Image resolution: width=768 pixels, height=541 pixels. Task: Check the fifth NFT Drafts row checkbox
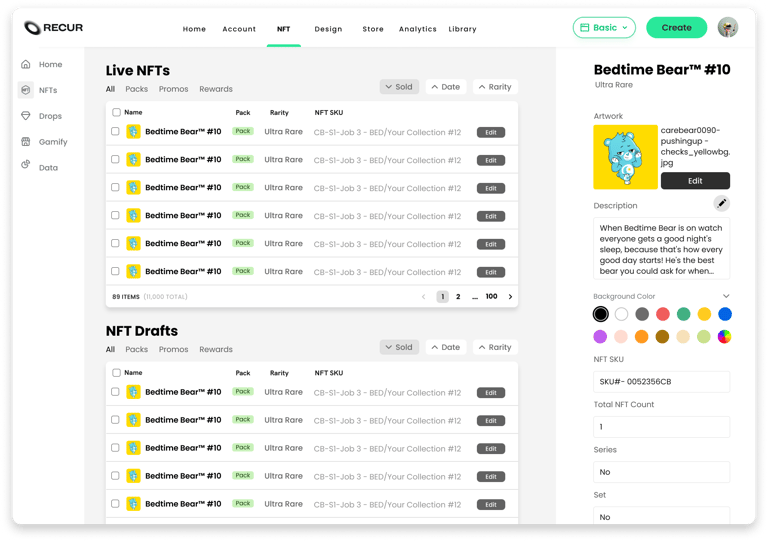tap(115, 503)
